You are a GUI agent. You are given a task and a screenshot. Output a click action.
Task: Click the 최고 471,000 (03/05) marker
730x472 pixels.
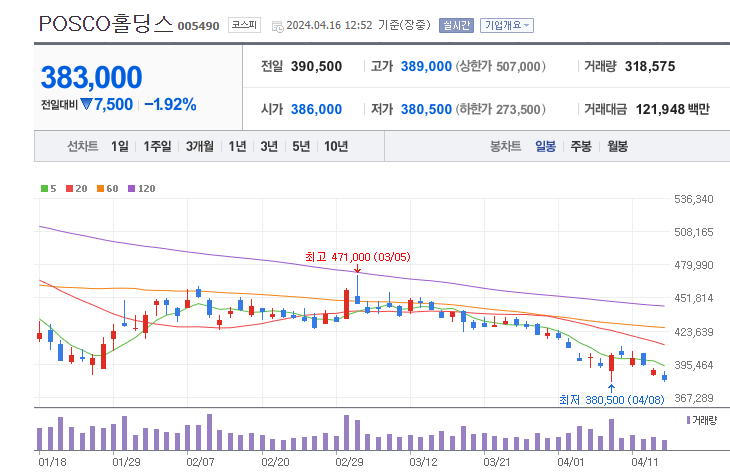(x=358, y=257)
